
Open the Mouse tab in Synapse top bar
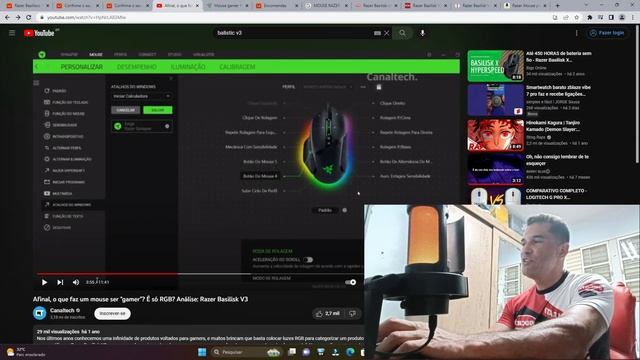pyautogui.click(x=96, y=54)
